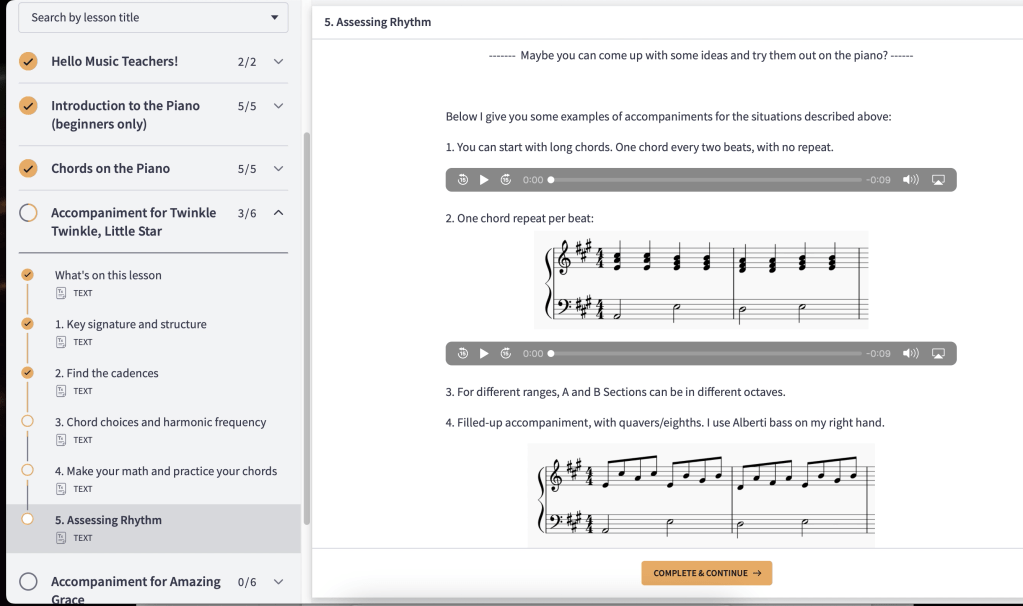
Task: Click AirPlay icon on first audio player
Action: (x=938, y=180)
